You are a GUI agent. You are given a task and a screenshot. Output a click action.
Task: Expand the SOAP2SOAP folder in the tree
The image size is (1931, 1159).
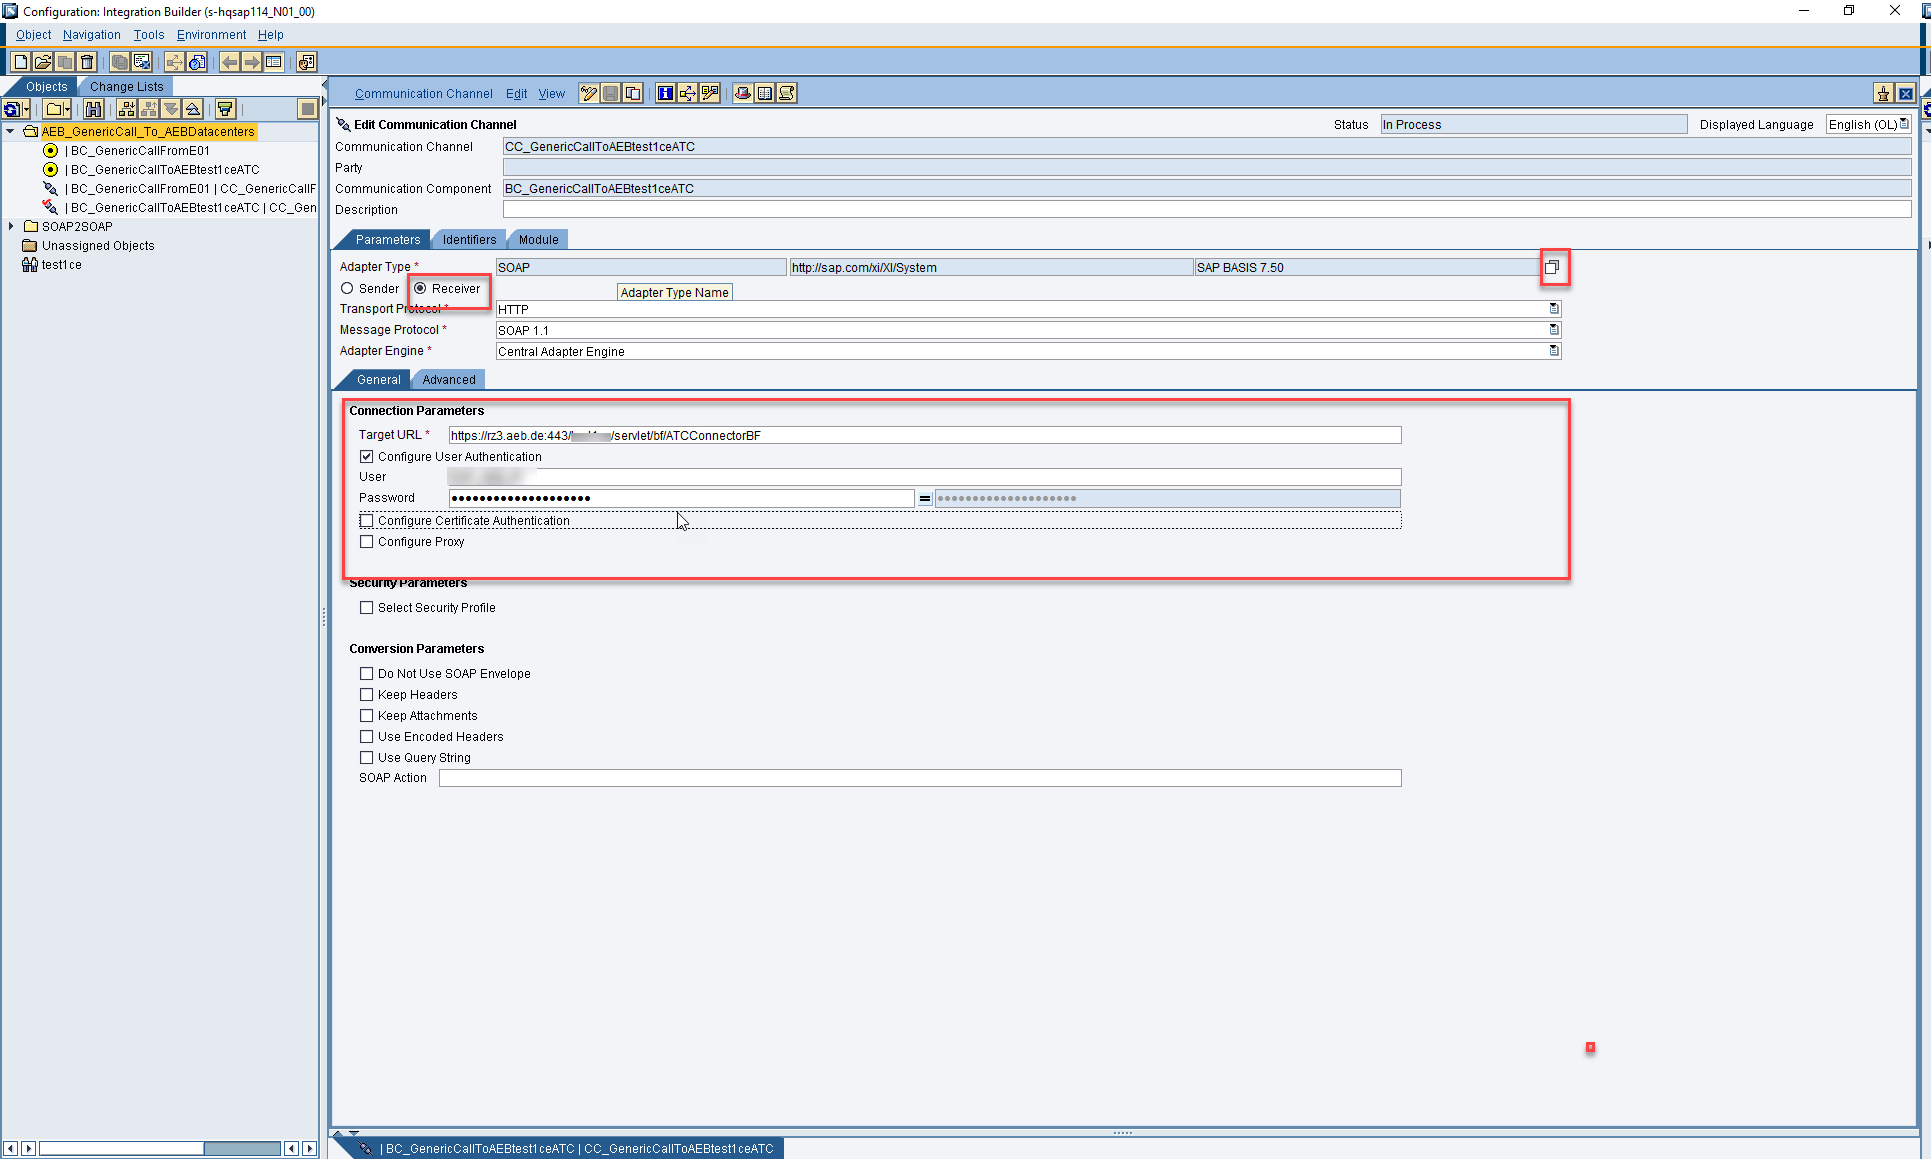click(x=12, y=226)
